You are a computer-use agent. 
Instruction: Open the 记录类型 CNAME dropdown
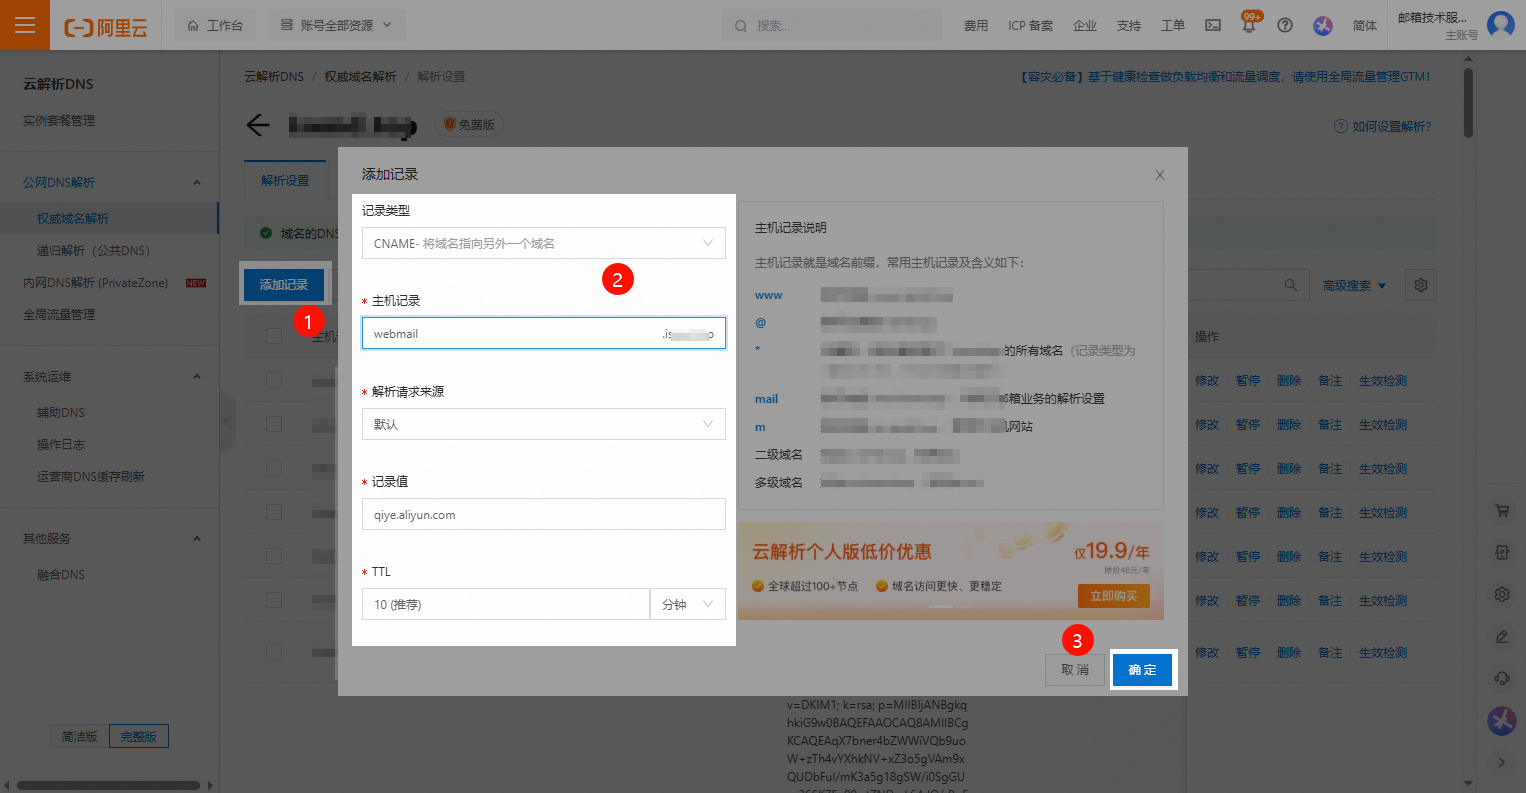(543, 243)
